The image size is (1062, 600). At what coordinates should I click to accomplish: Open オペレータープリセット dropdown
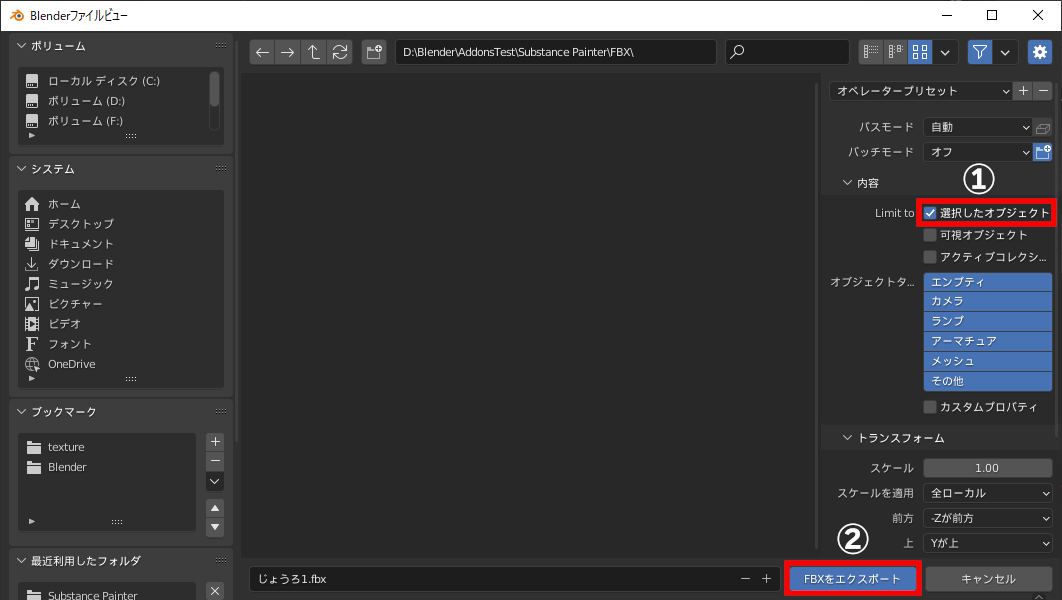point(921,91)
